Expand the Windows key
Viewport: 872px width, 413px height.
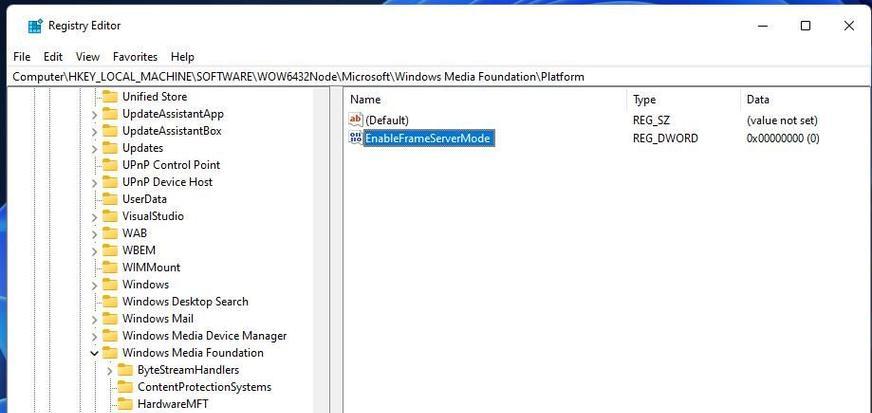pos(95,285)
